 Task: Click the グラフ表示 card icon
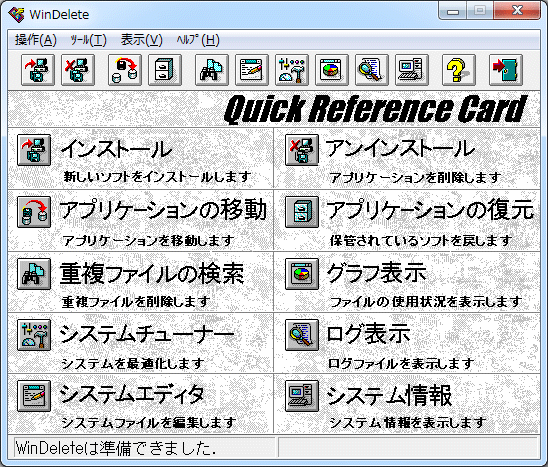click(302, 274)
